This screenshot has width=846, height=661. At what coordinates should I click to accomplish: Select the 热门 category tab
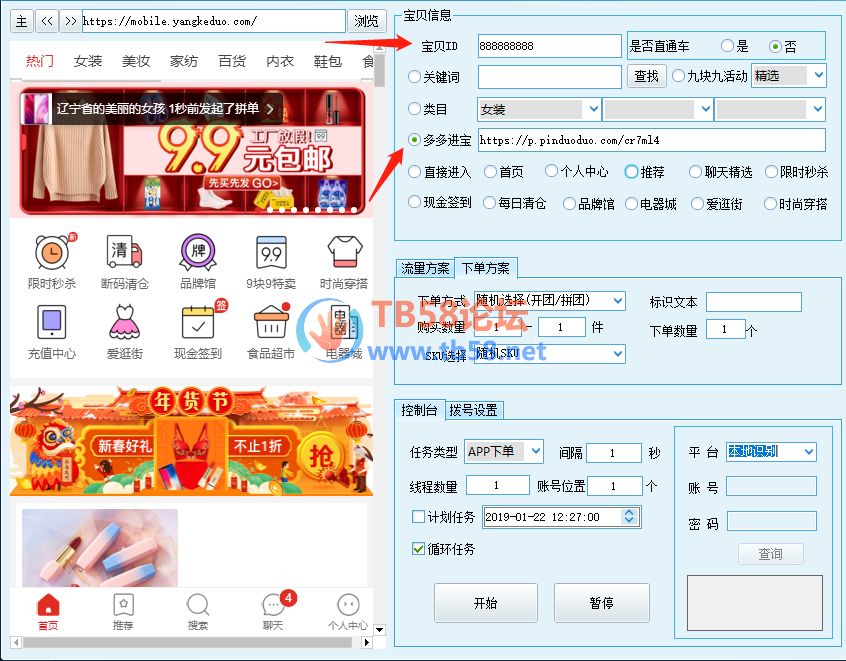coord(40,61)
